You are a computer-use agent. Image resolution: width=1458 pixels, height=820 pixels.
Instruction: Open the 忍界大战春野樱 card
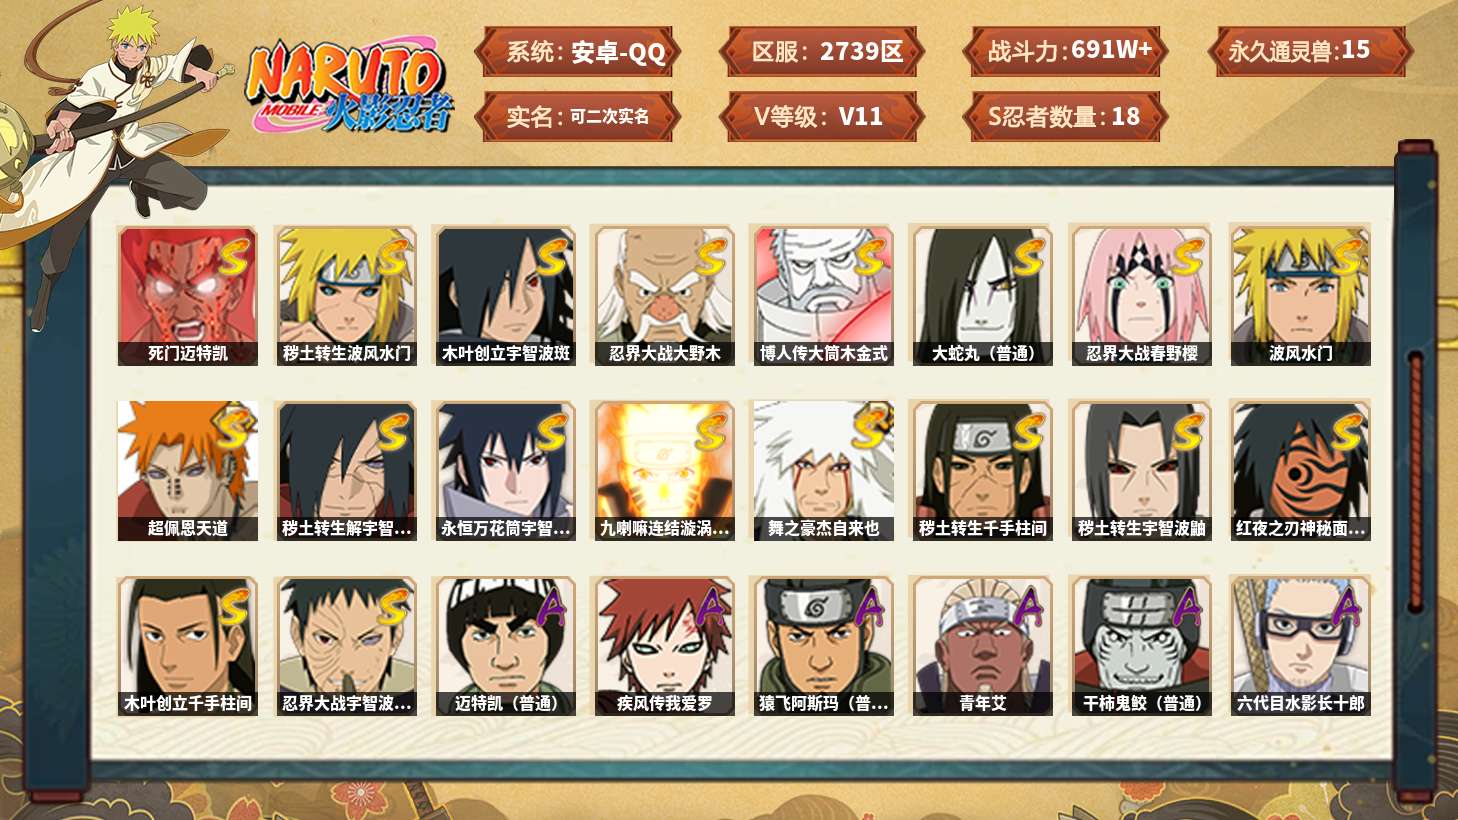tap(1141, 296)
